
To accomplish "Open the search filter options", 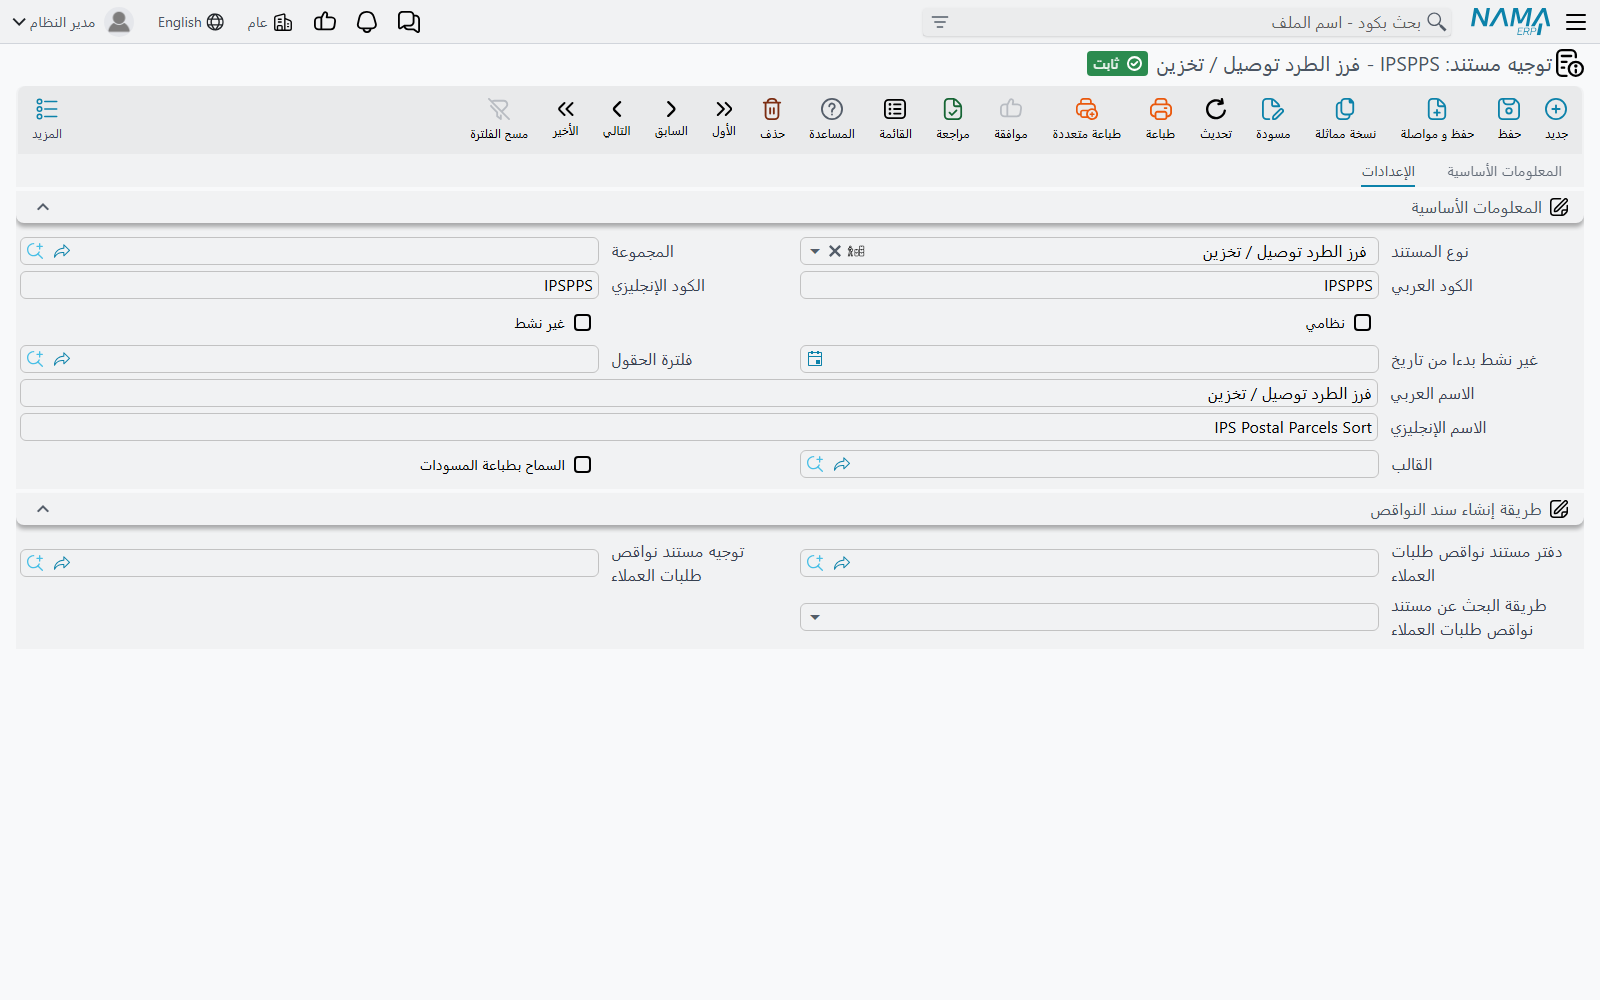I will [940, 22].
